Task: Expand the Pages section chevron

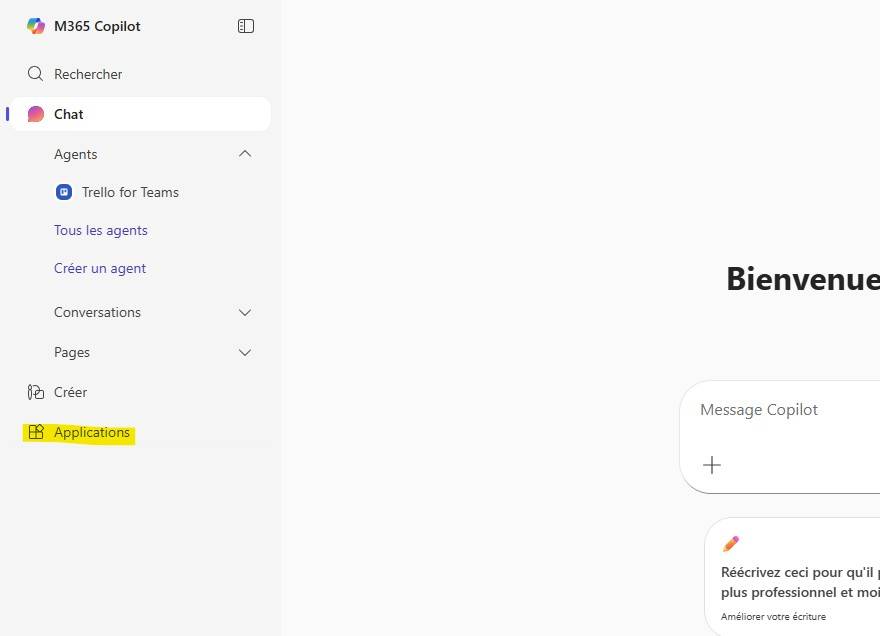Action: (245, 352)
